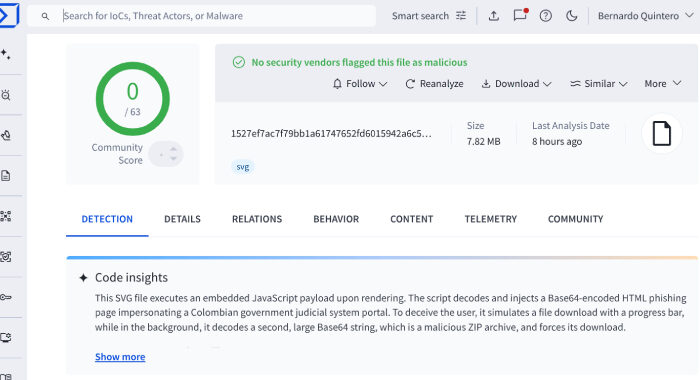Vote up on Community Score
This screenshot has height=380, width=700.
[x=173, y=149]
